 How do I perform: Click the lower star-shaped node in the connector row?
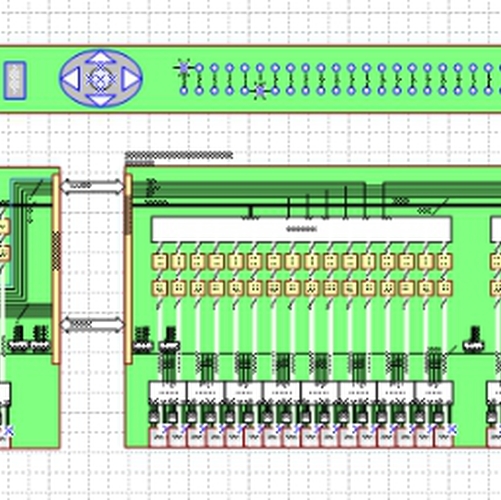tap(260, 91)
